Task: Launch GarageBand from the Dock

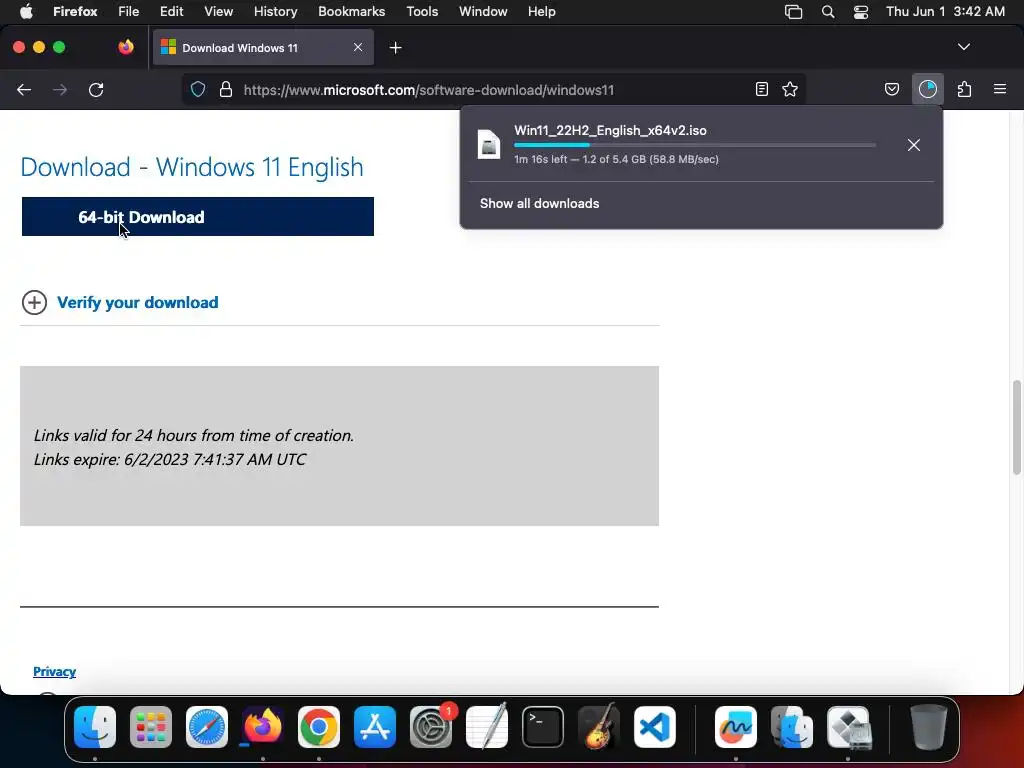Action: (599, 727)
